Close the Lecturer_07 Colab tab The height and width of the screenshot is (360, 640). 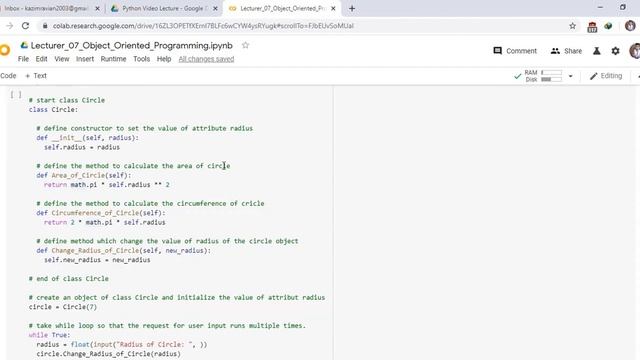[333, 8]
